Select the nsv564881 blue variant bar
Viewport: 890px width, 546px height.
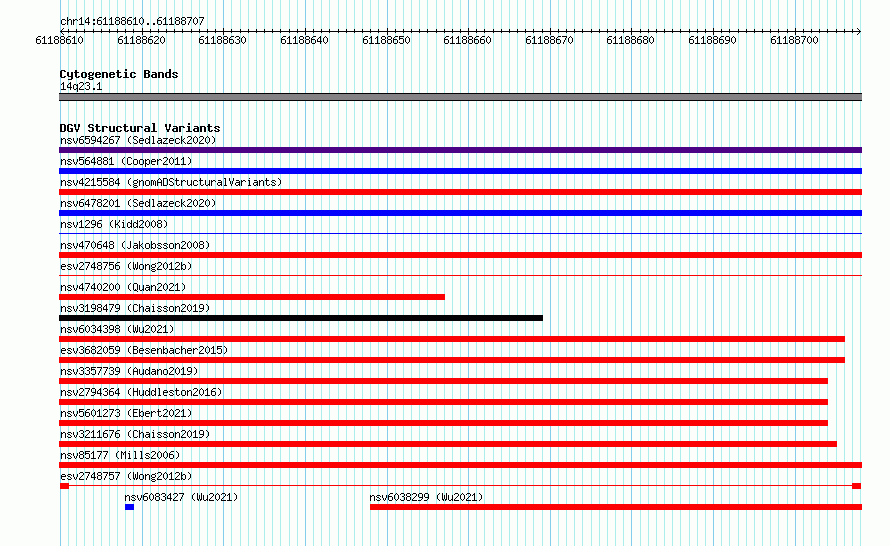click(460, 171)
